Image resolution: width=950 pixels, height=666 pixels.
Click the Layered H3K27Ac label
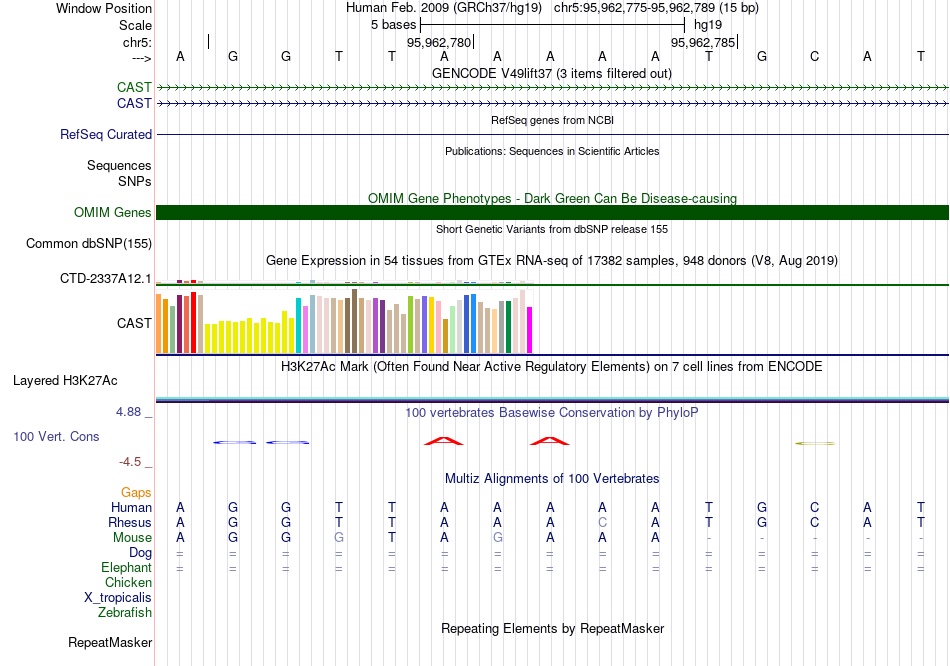point(65,381)
